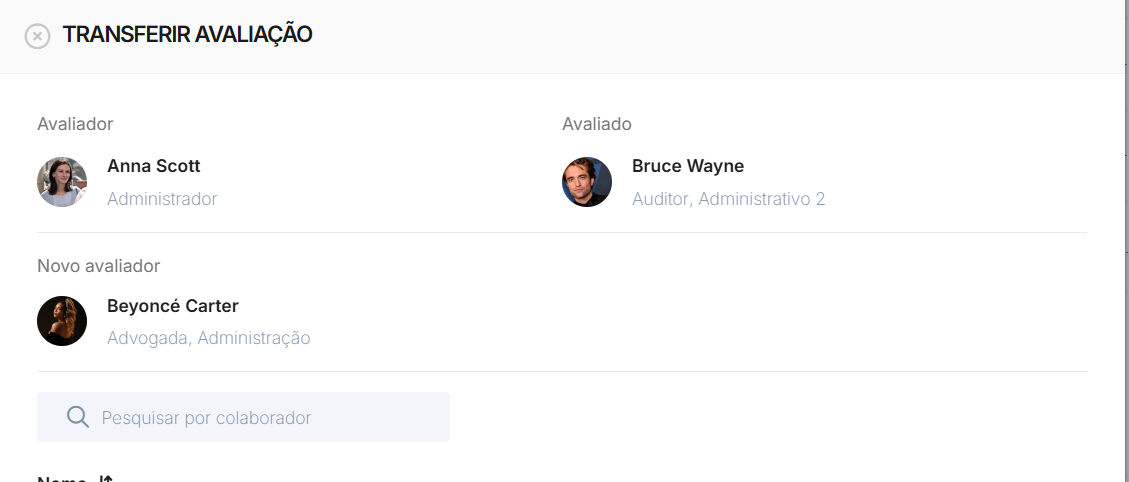
Task: Click the Novo avaliador section heading
Action: pos(99,266)
